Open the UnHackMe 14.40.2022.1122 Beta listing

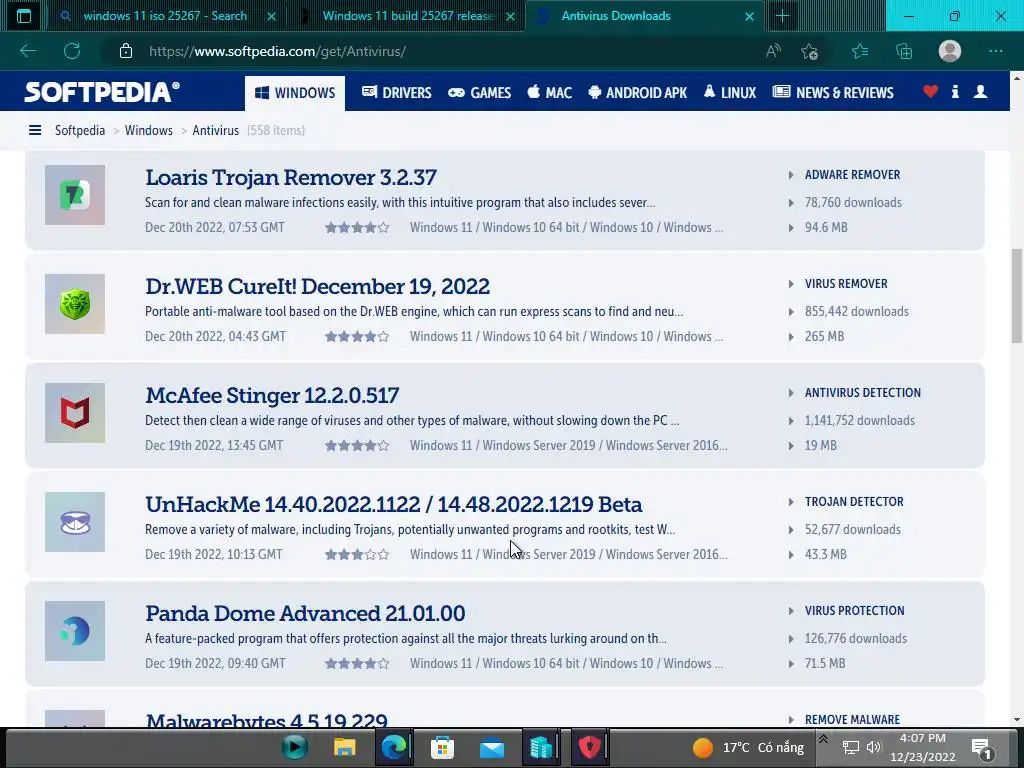pos(393,504)
